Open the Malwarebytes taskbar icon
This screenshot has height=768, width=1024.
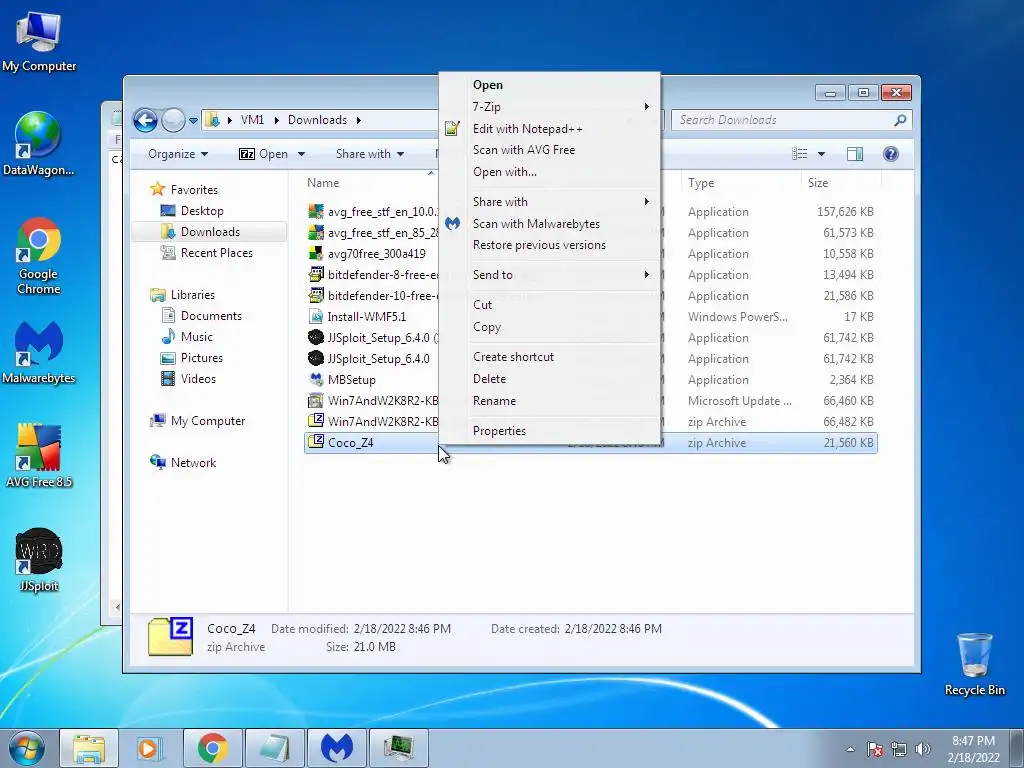point(336,748)
